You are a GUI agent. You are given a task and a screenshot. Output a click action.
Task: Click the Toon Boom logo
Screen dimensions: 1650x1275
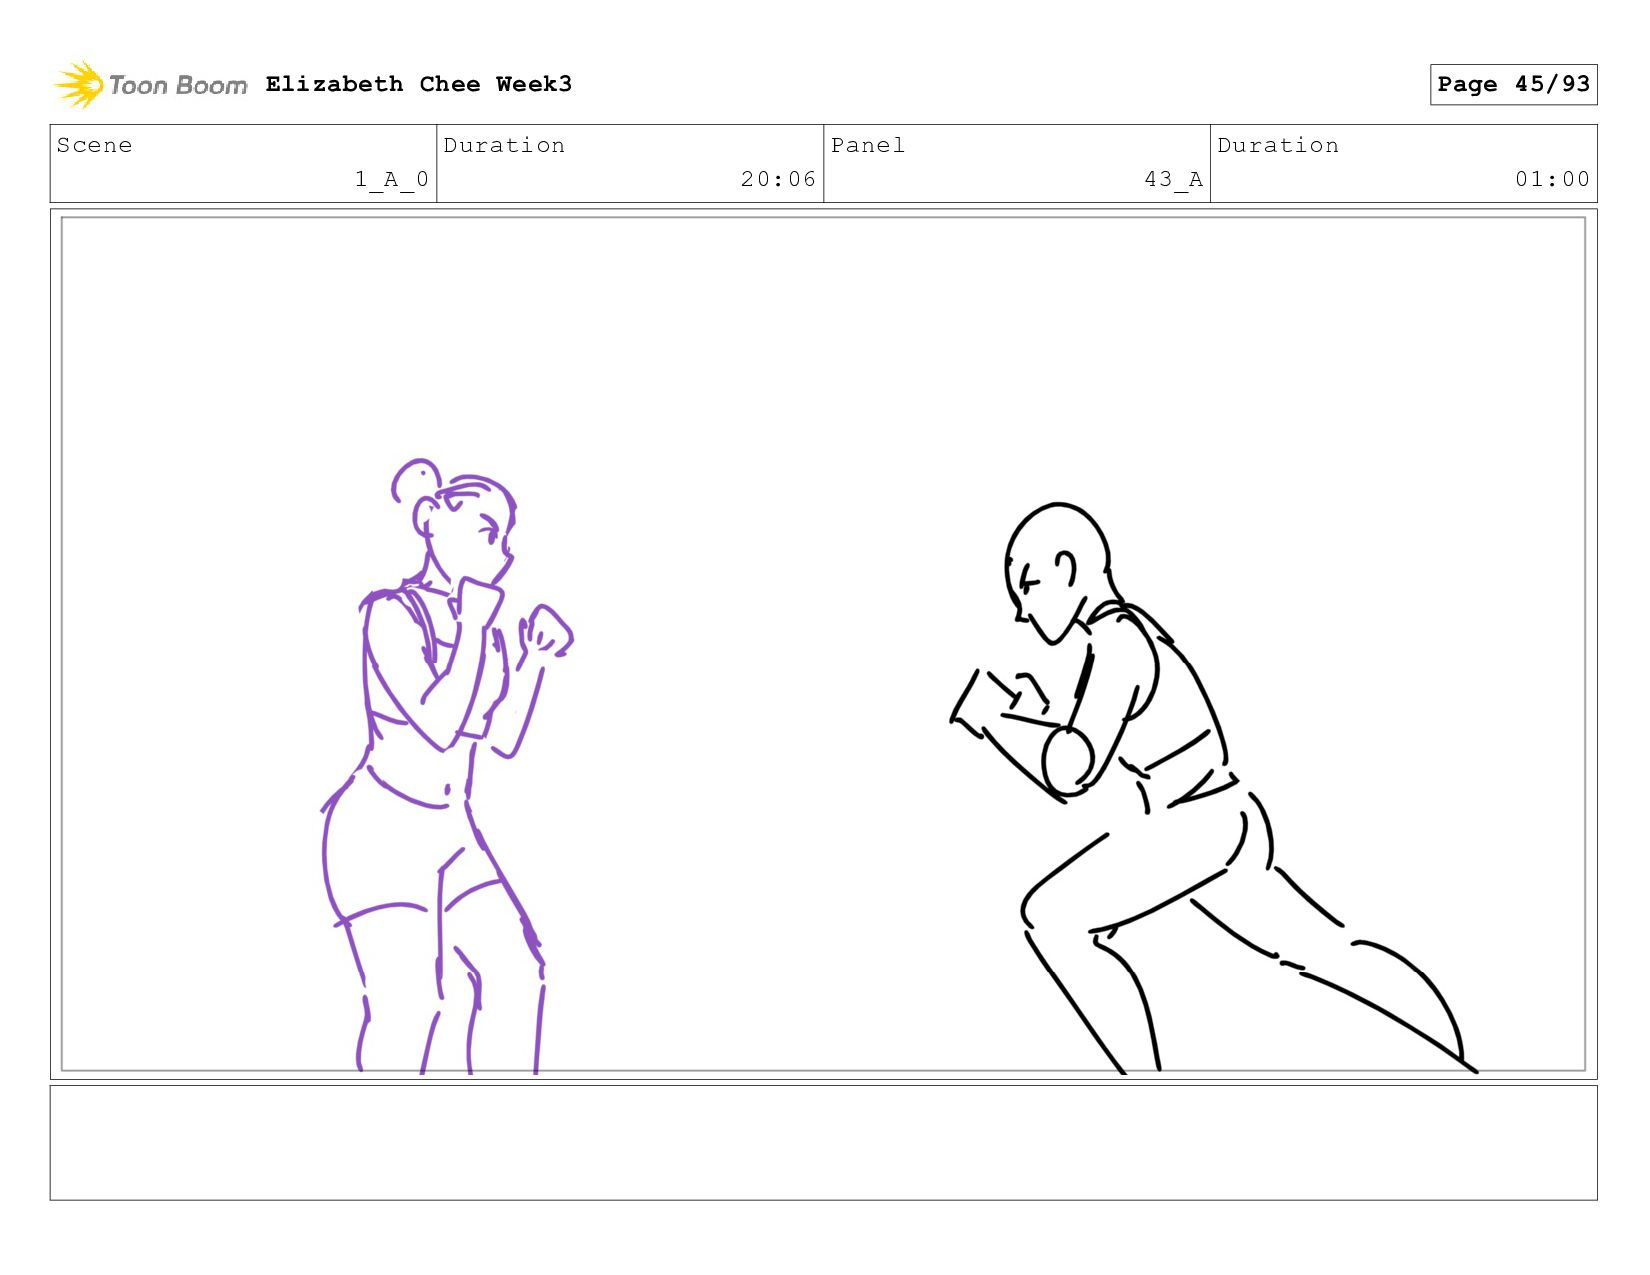pyautogui.click(x=150, y=85)
